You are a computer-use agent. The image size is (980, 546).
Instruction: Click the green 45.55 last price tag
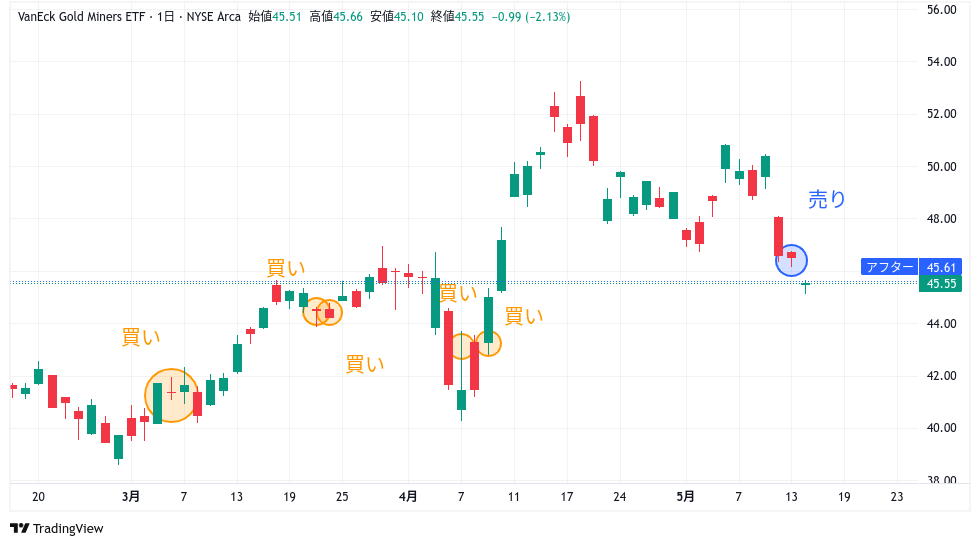pos(941,284)
